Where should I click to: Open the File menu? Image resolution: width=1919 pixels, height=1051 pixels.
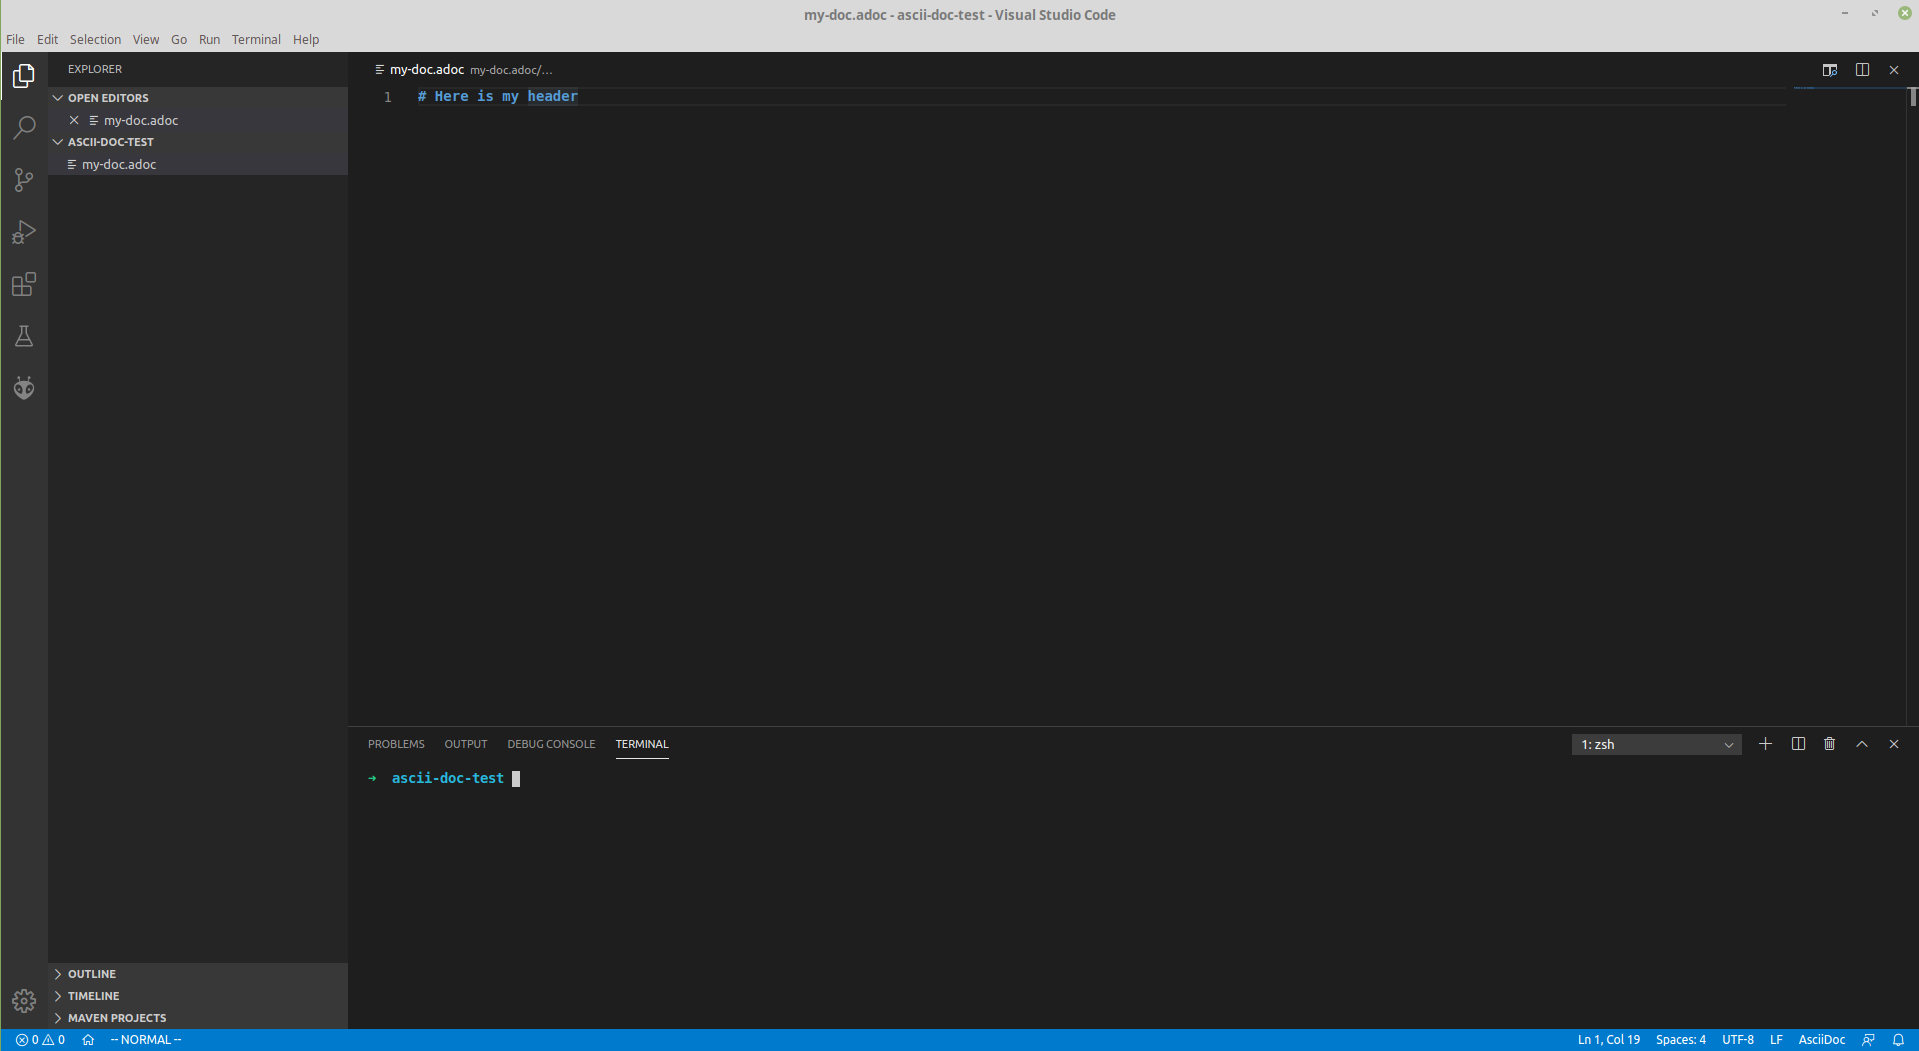pyautogui.click(x=16, y=40)
